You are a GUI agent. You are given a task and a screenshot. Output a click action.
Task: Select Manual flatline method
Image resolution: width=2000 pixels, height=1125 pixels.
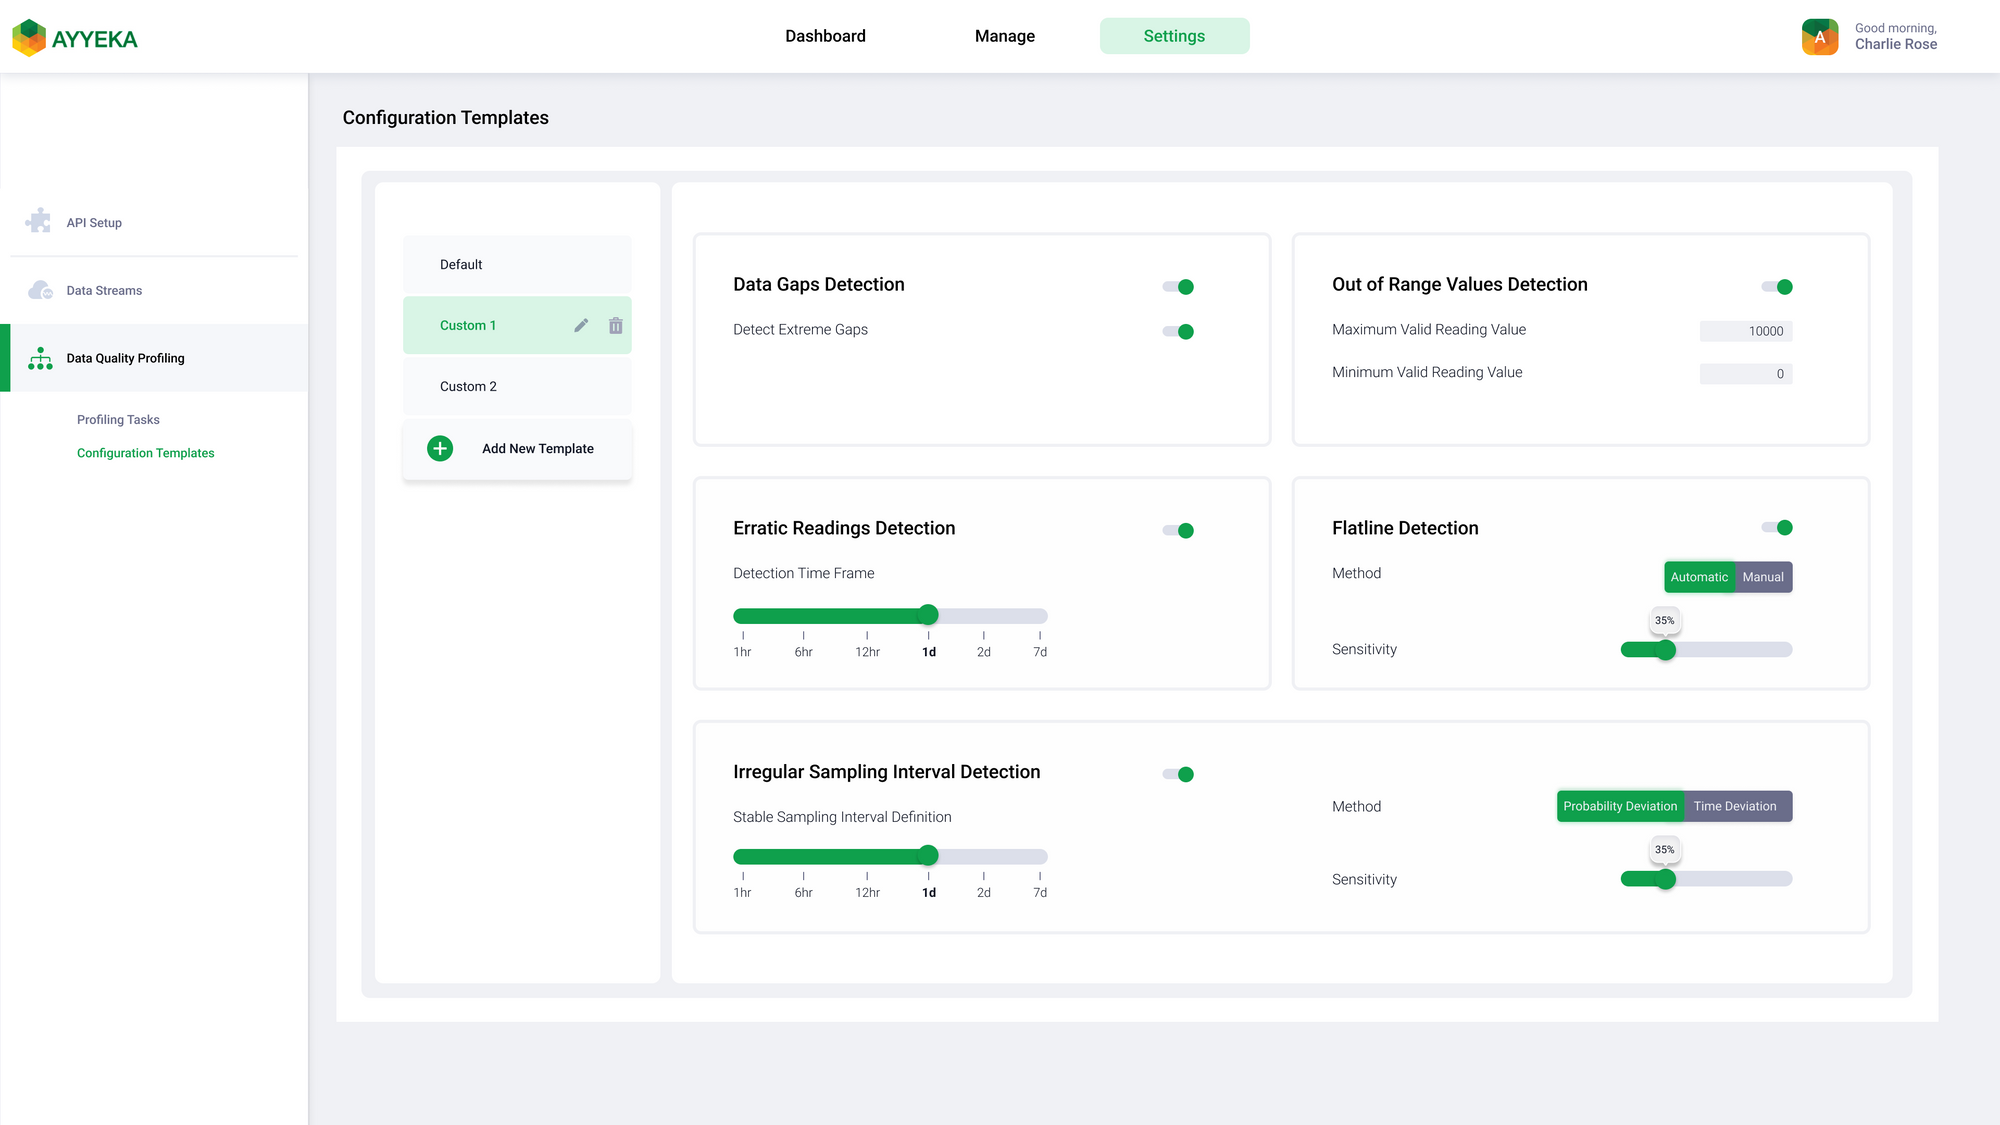pos(1763,577)
